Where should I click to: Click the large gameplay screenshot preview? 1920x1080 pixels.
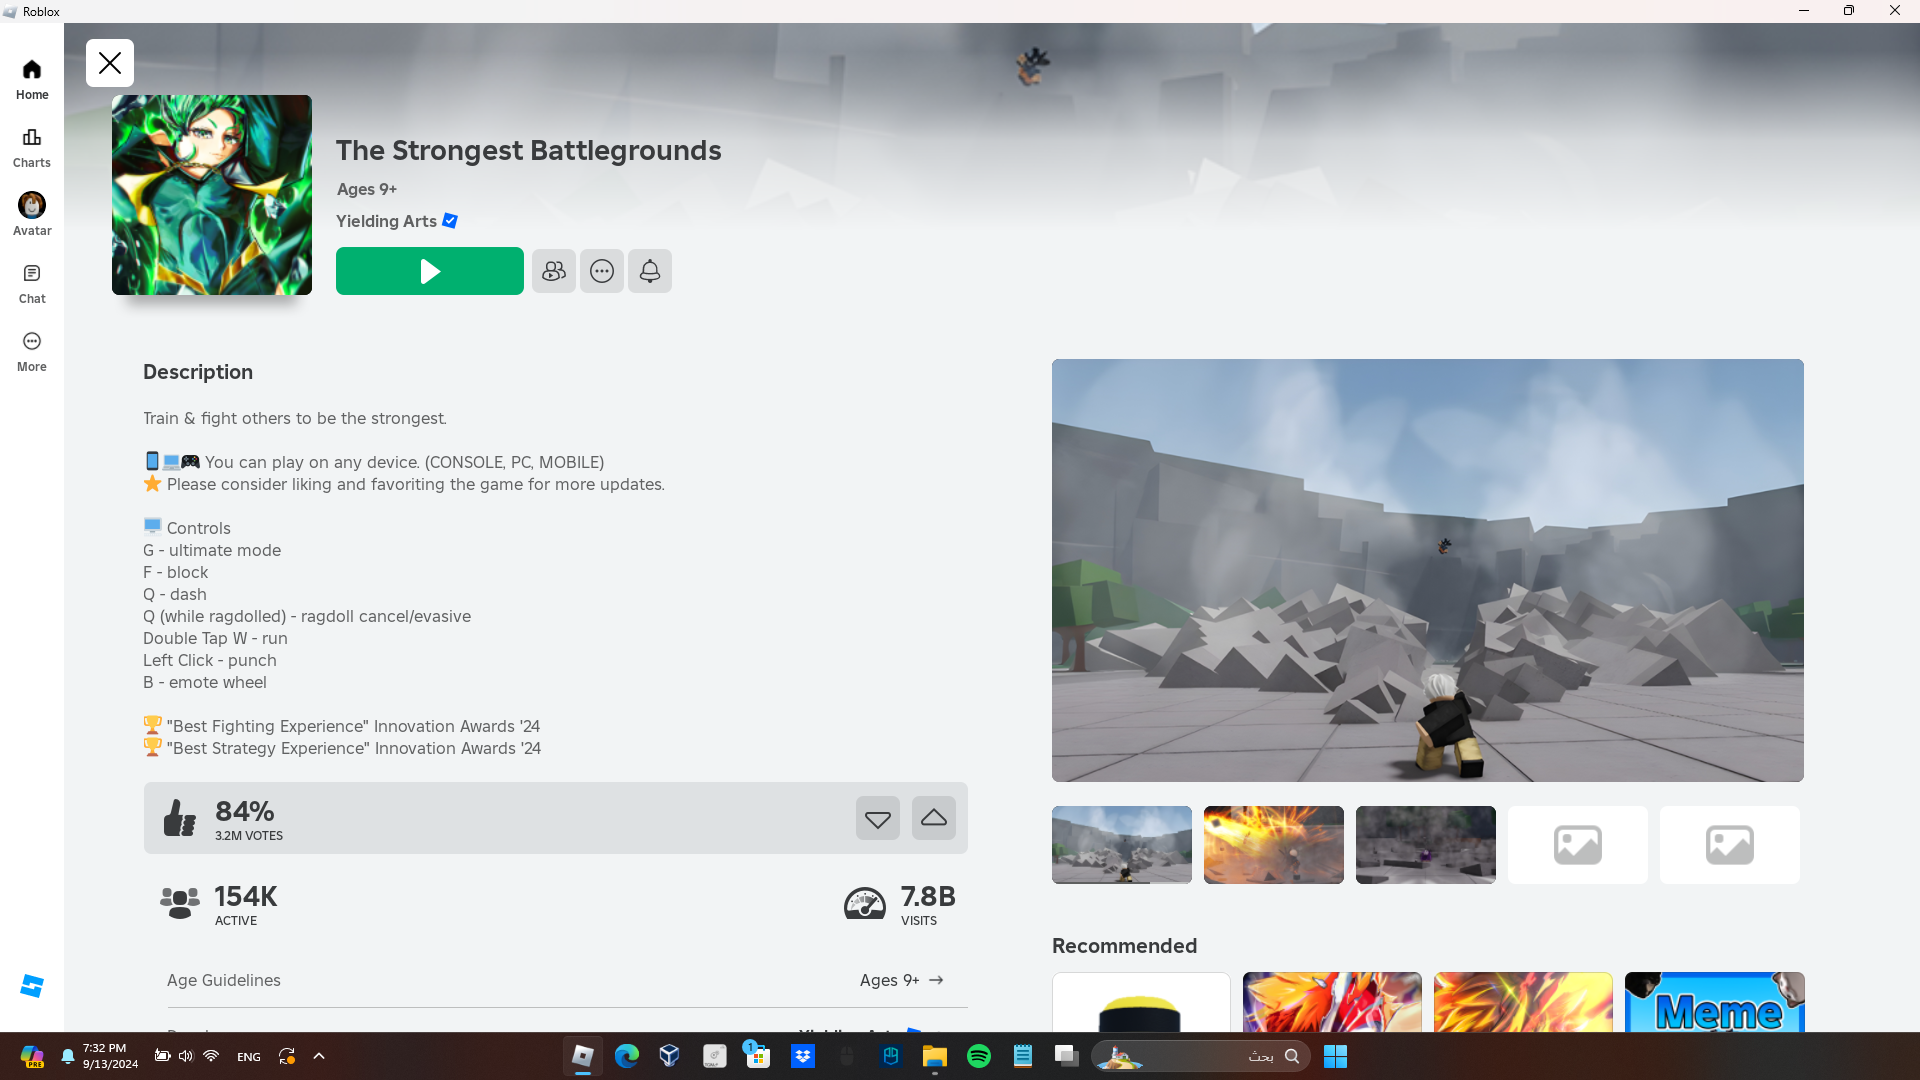click(1428, 570)
